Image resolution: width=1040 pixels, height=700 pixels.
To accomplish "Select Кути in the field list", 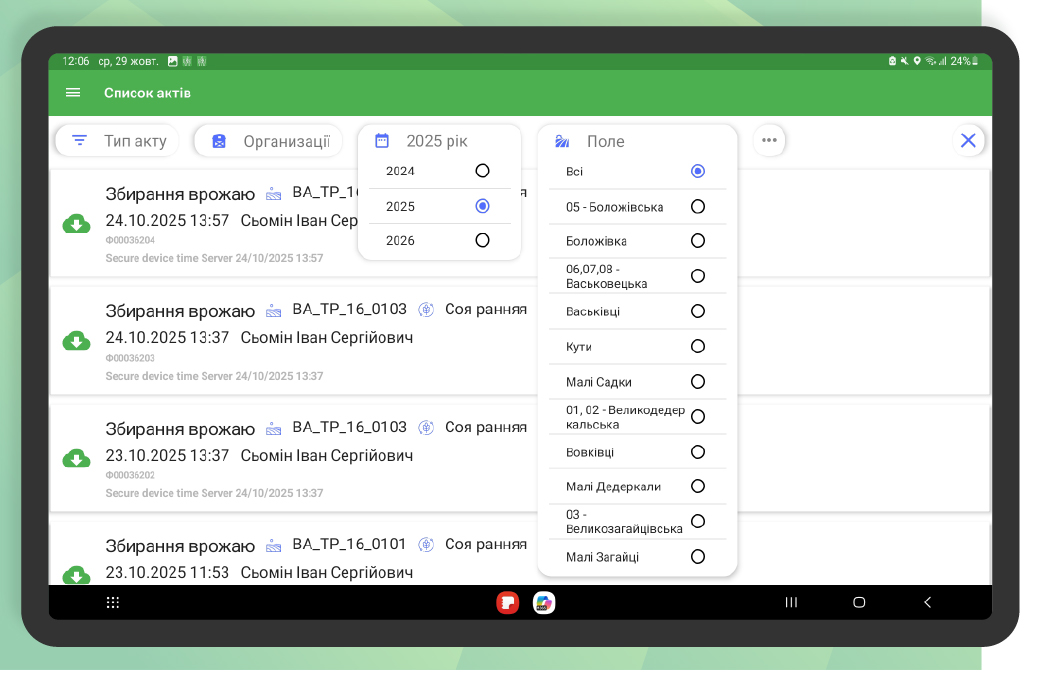I will click(698, 346).
